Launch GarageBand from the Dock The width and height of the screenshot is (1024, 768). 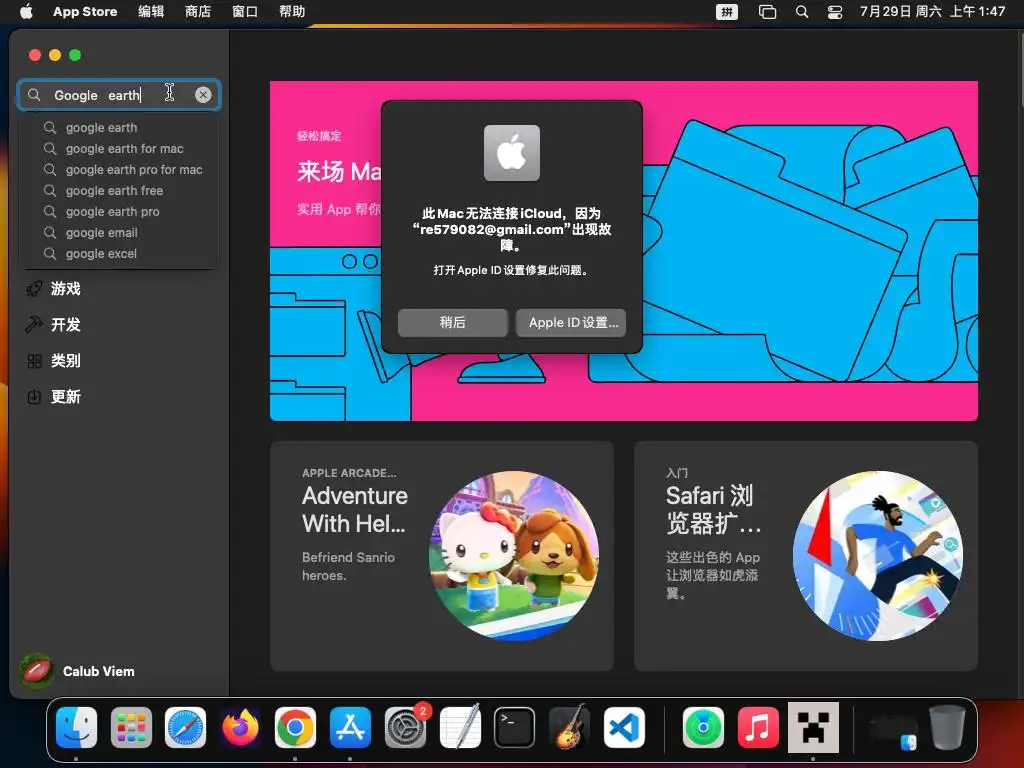pos(569,728)
